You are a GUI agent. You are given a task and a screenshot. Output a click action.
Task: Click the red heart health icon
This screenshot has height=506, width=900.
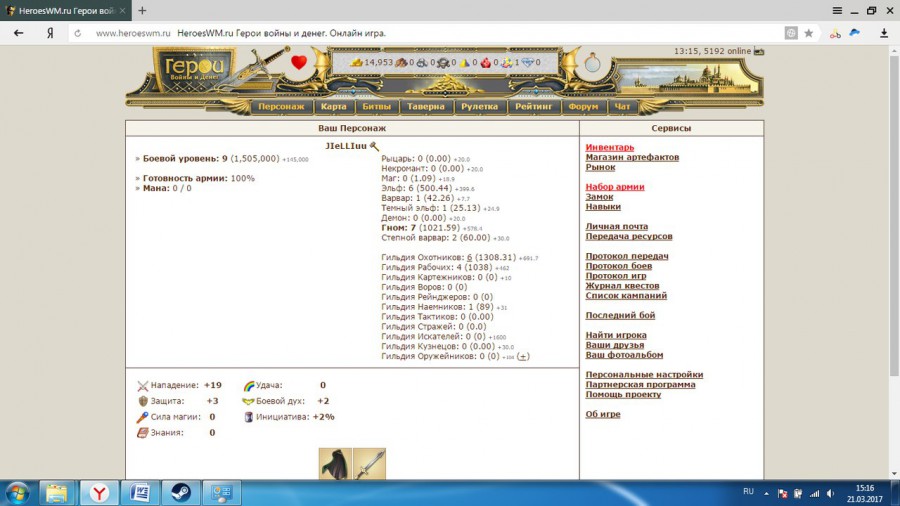298,62
